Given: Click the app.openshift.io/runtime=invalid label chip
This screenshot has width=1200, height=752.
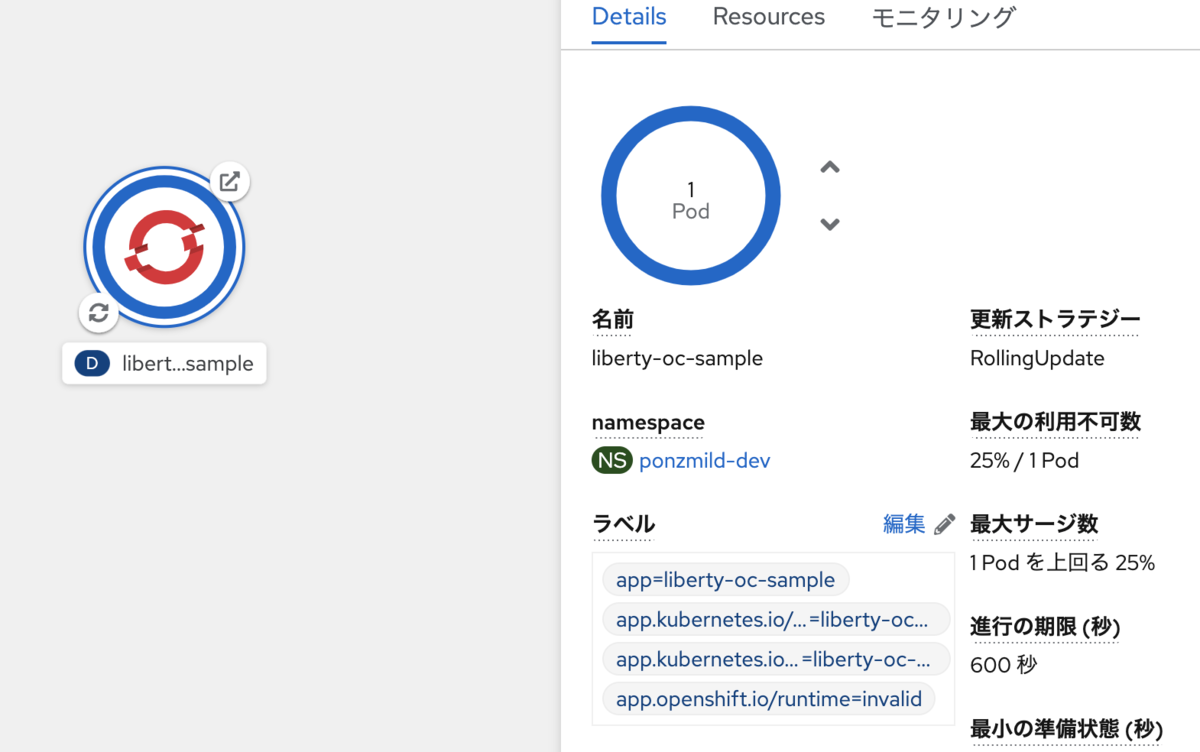Looking at the screenshot, I should tap(769, 699).
